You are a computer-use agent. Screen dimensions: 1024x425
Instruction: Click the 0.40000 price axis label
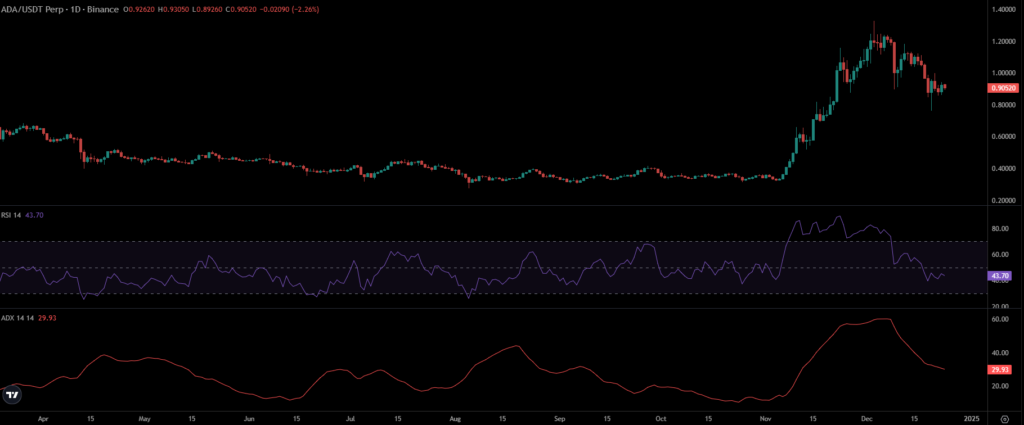point(1004,169)
